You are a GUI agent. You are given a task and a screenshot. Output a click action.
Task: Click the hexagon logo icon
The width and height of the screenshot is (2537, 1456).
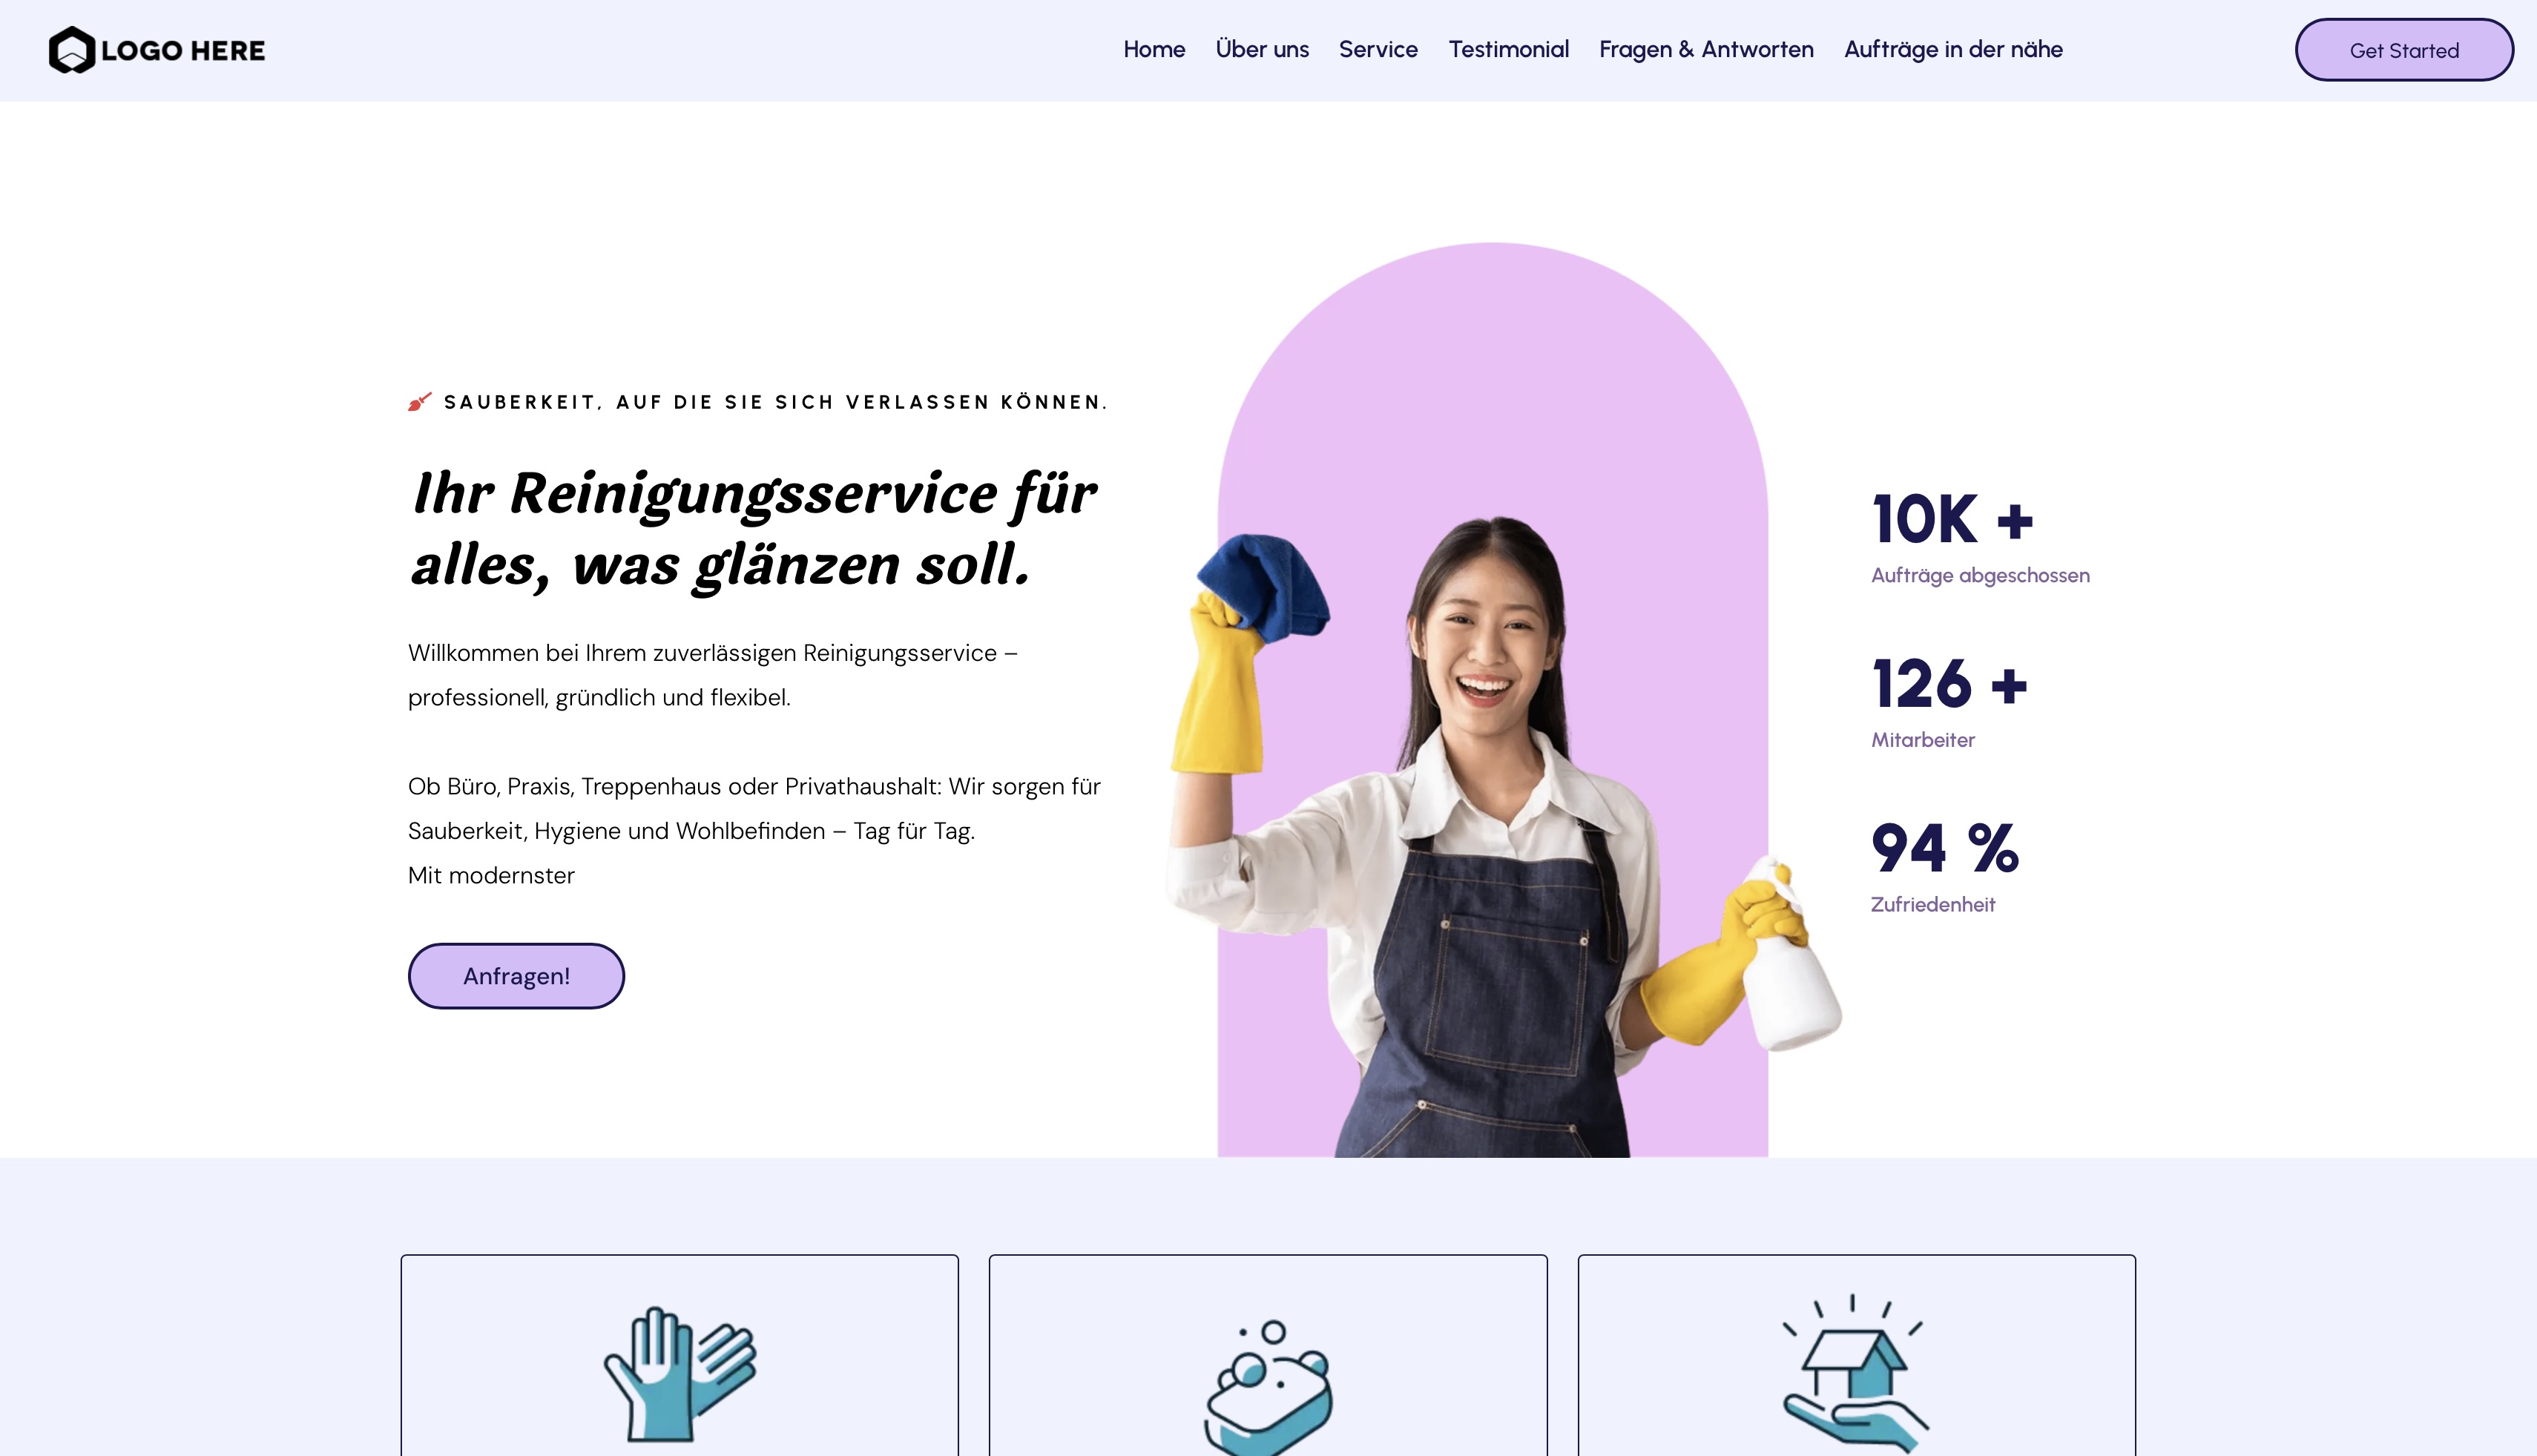72,50
